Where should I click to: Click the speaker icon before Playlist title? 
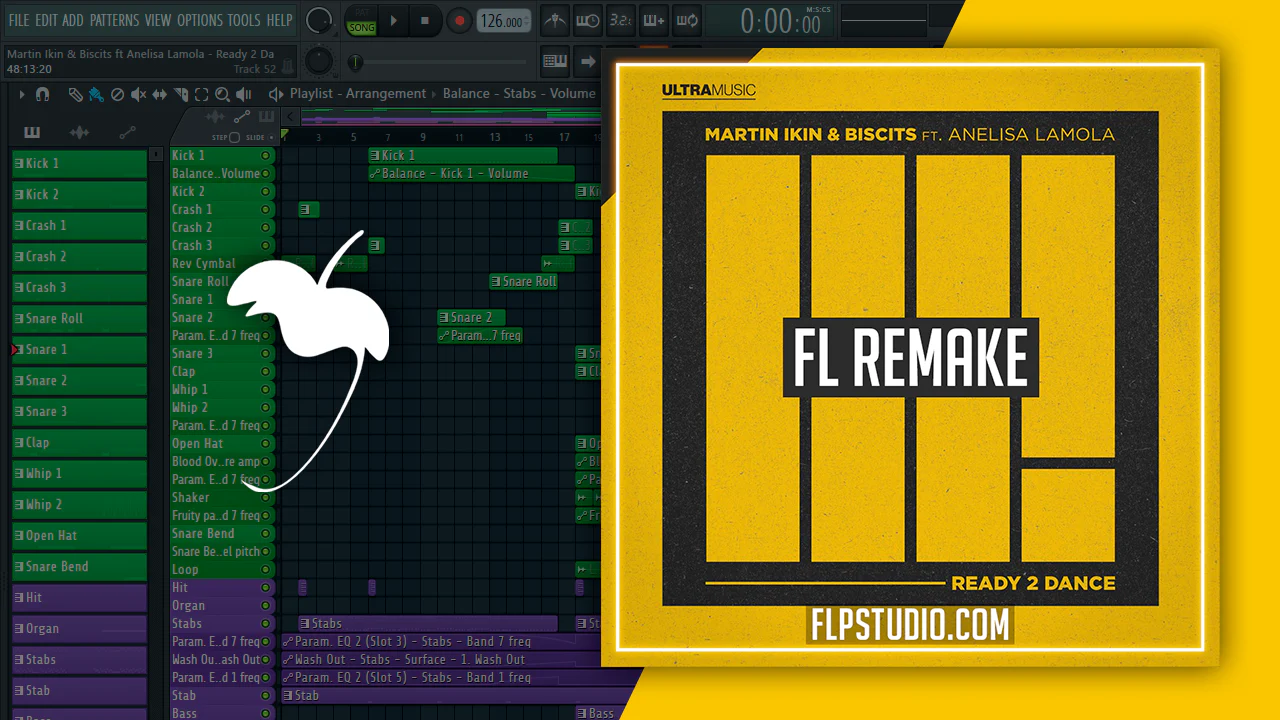276,94
